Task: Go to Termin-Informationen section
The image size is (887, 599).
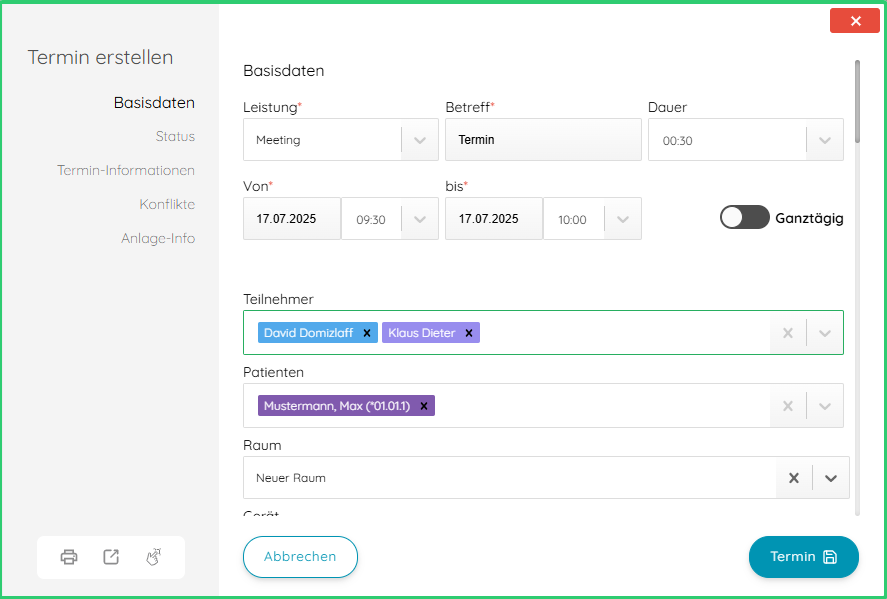Action: click(x=126, y=170)
